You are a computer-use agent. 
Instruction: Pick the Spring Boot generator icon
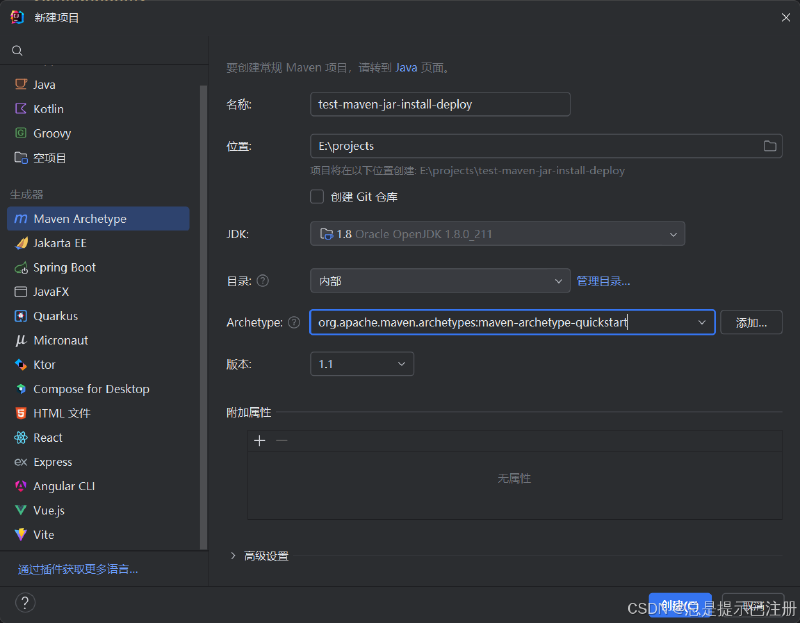(20, 267)
